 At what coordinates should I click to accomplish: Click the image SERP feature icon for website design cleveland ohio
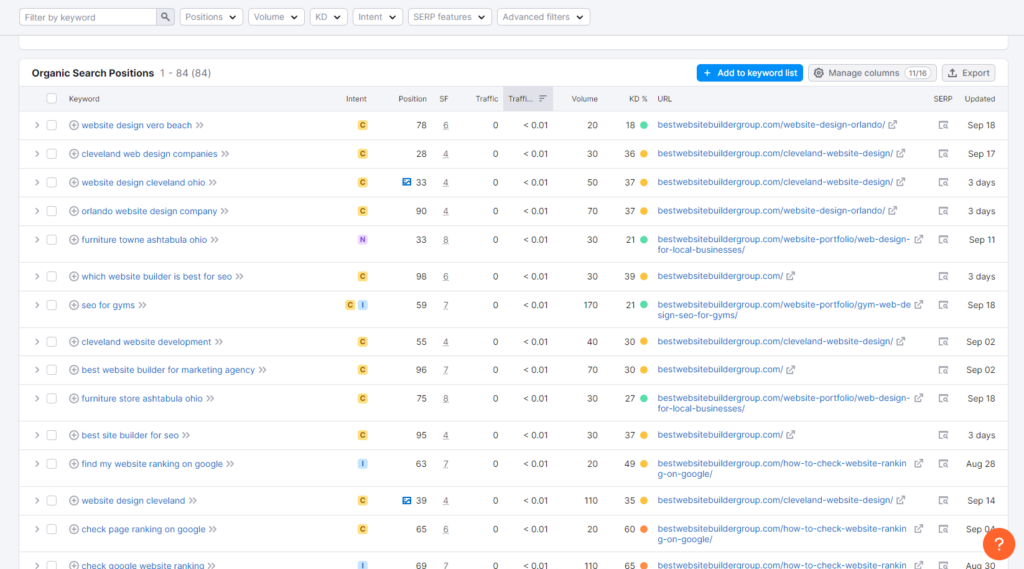(407, 182)
